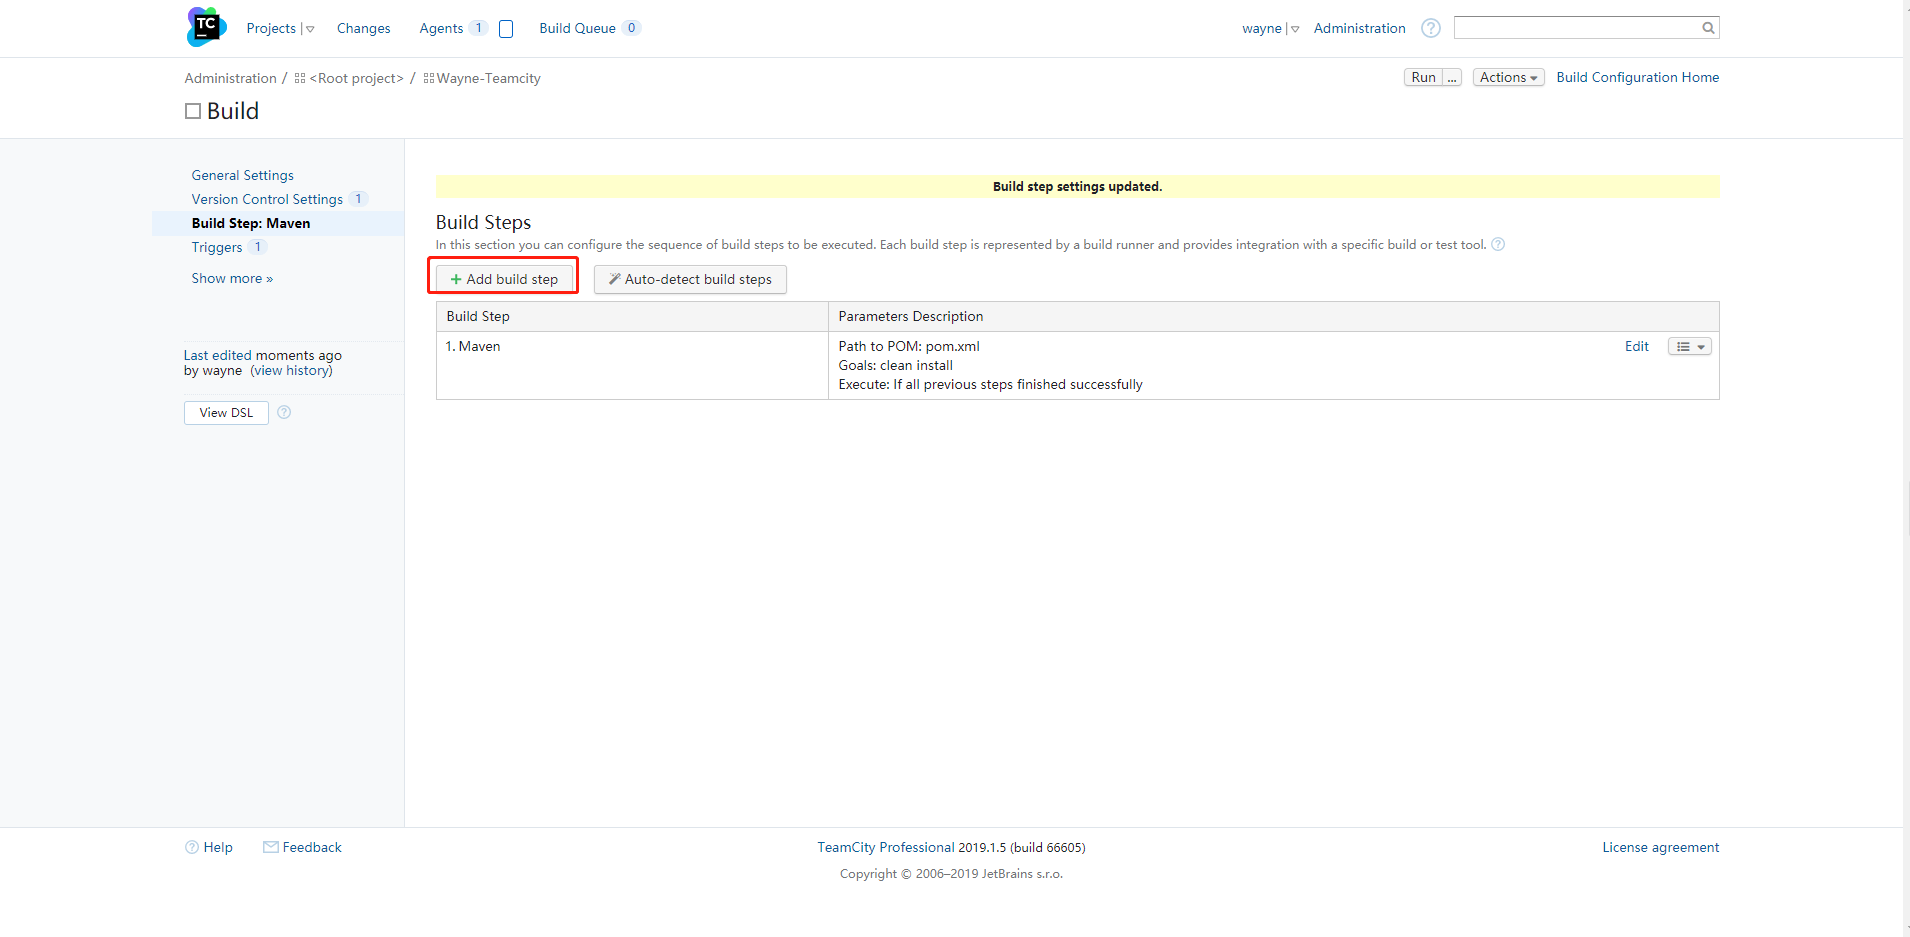The height and width of the screenshot is (937, 1910).
Task: Click the View DSL button
Action: point(226,412)
